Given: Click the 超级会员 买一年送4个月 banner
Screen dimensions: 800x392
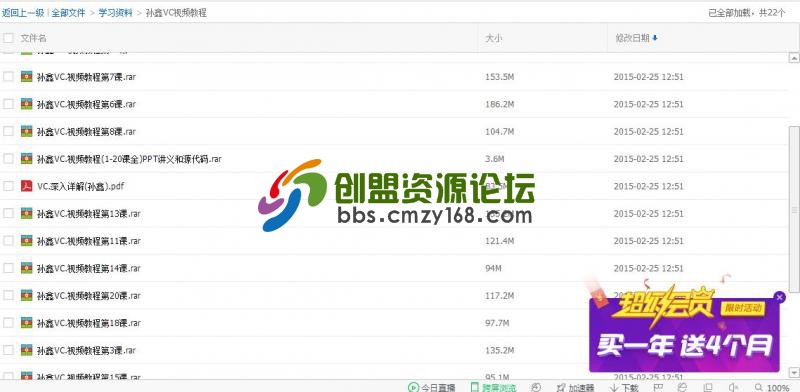Looking at the screenshot, I should (x=684, y=335).
